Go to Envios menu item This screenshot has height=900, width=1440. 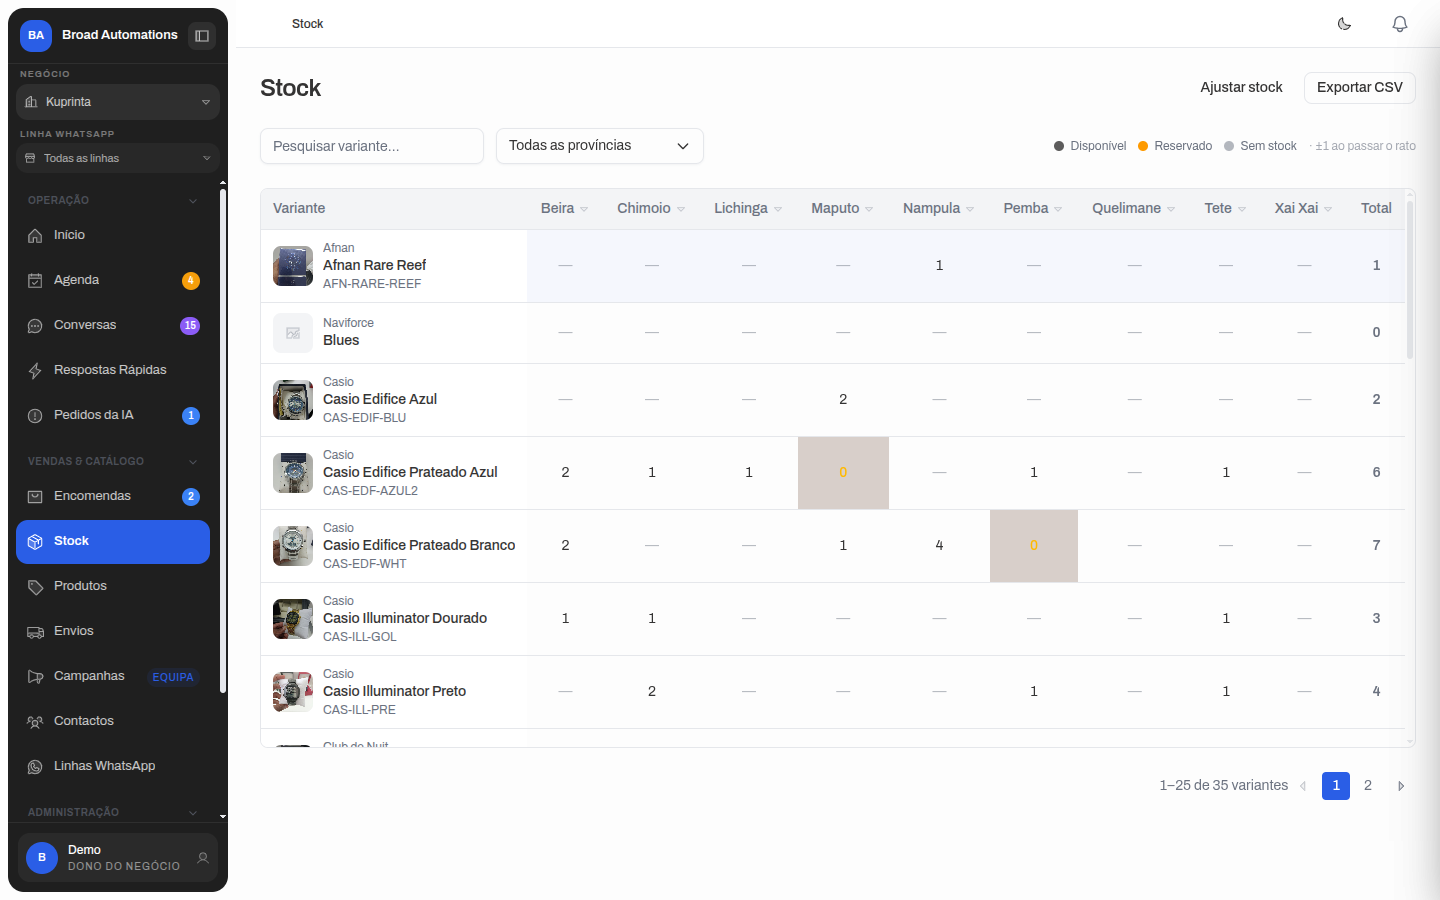point(113,631)
